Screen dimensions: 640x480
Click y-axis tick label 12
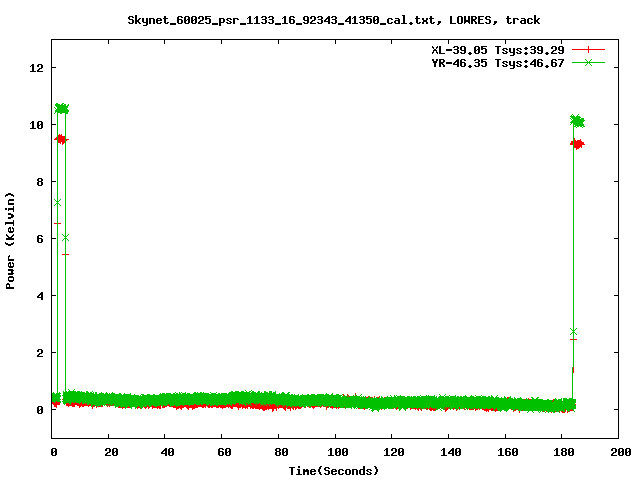[x=36, y=68]
